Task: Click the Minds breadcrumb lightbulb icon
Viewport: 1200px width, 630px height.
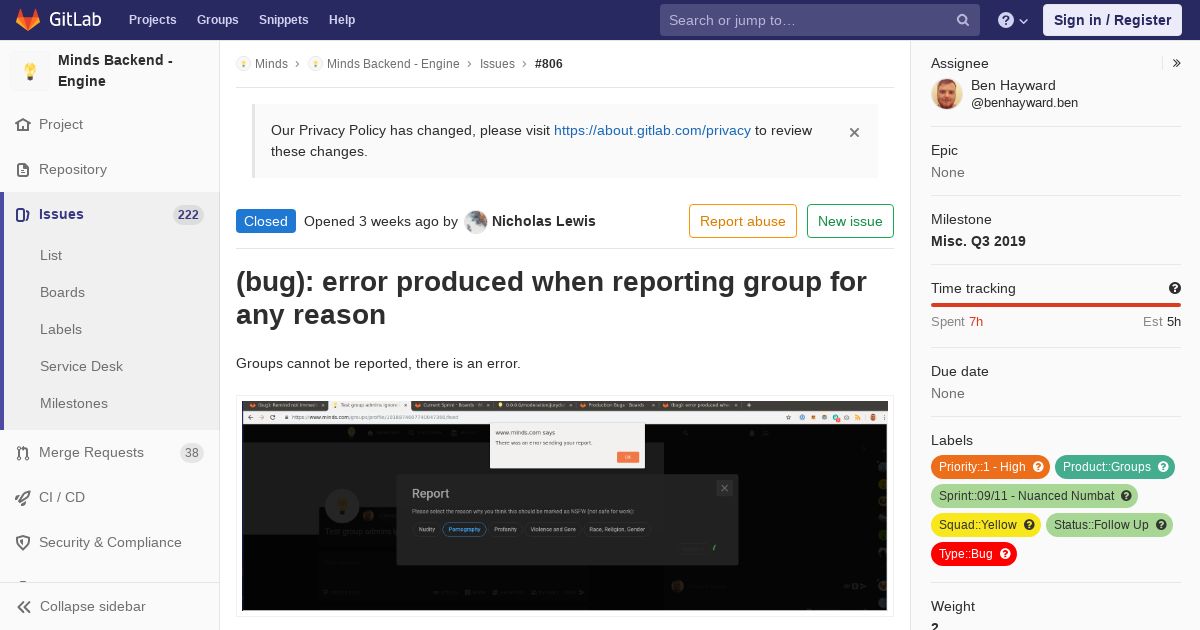Action: point(243,64)
